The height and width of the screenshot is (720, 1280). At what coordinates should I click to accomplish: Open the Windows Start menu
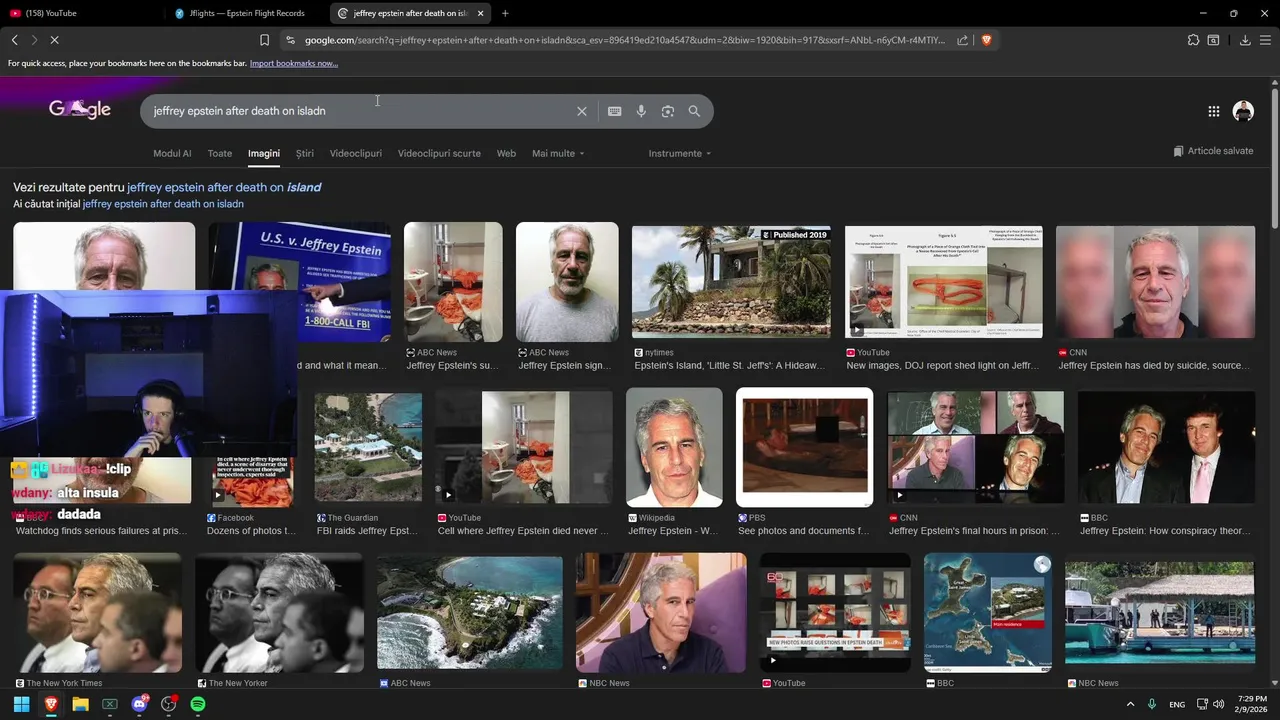(21, 704)
